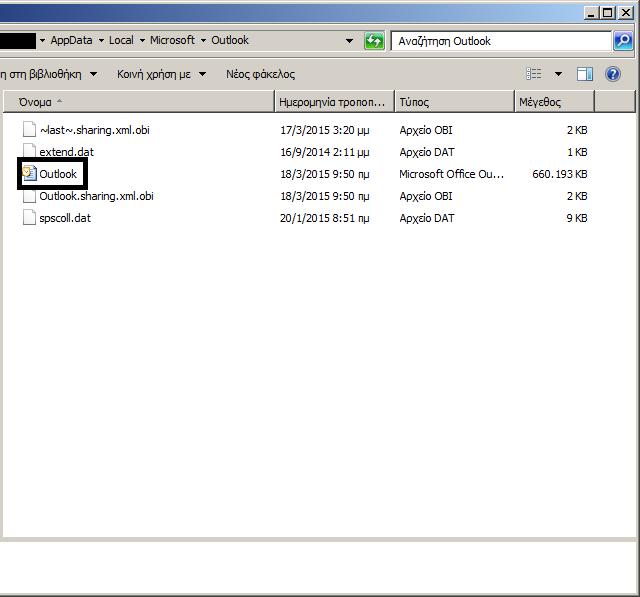Click the green refresh icon in address bar
640x597 pixels.
point(374,41)
